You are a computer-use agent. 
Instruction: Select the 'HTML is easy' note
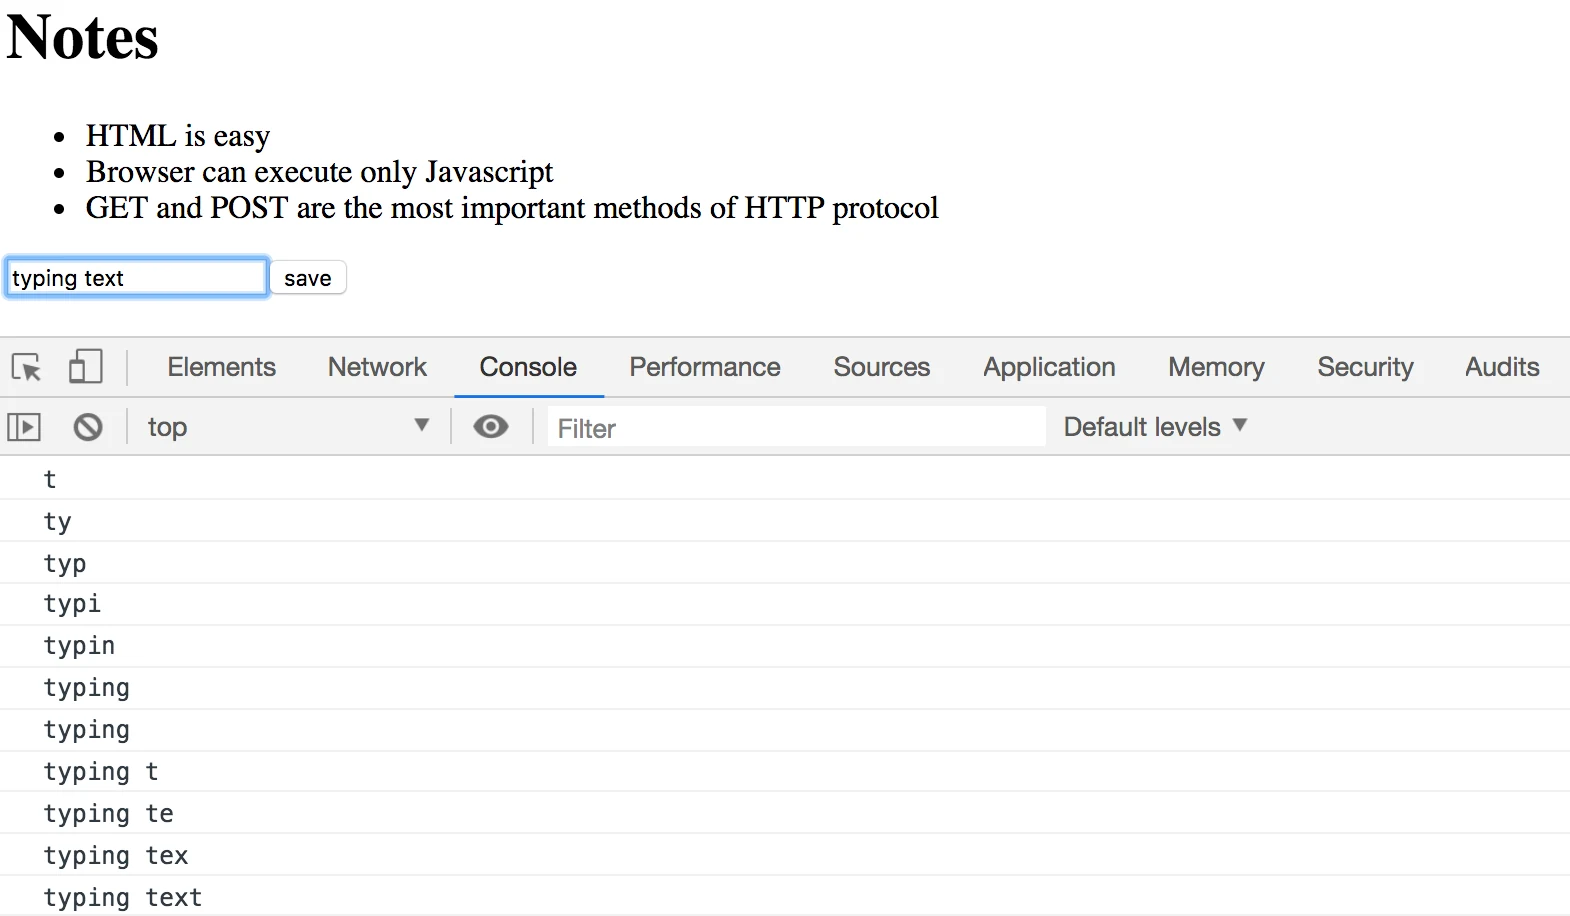(178, 135)
